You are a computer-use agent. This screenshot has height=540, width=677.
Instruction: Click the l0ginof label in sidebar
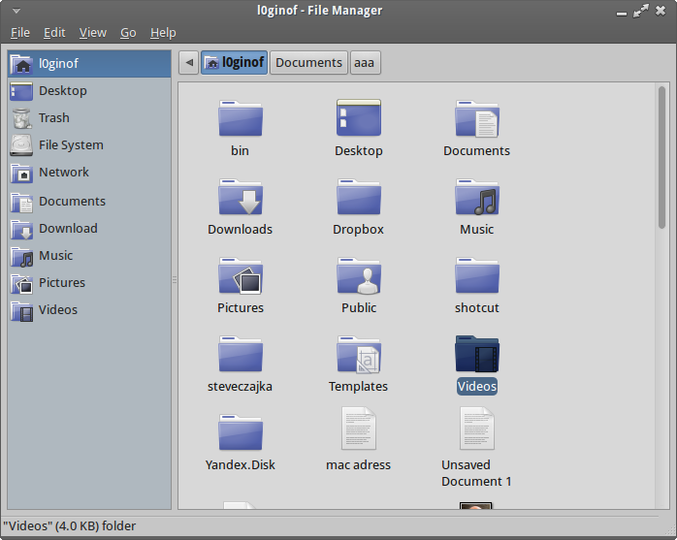pyautogui.click(x=58, y=63)
